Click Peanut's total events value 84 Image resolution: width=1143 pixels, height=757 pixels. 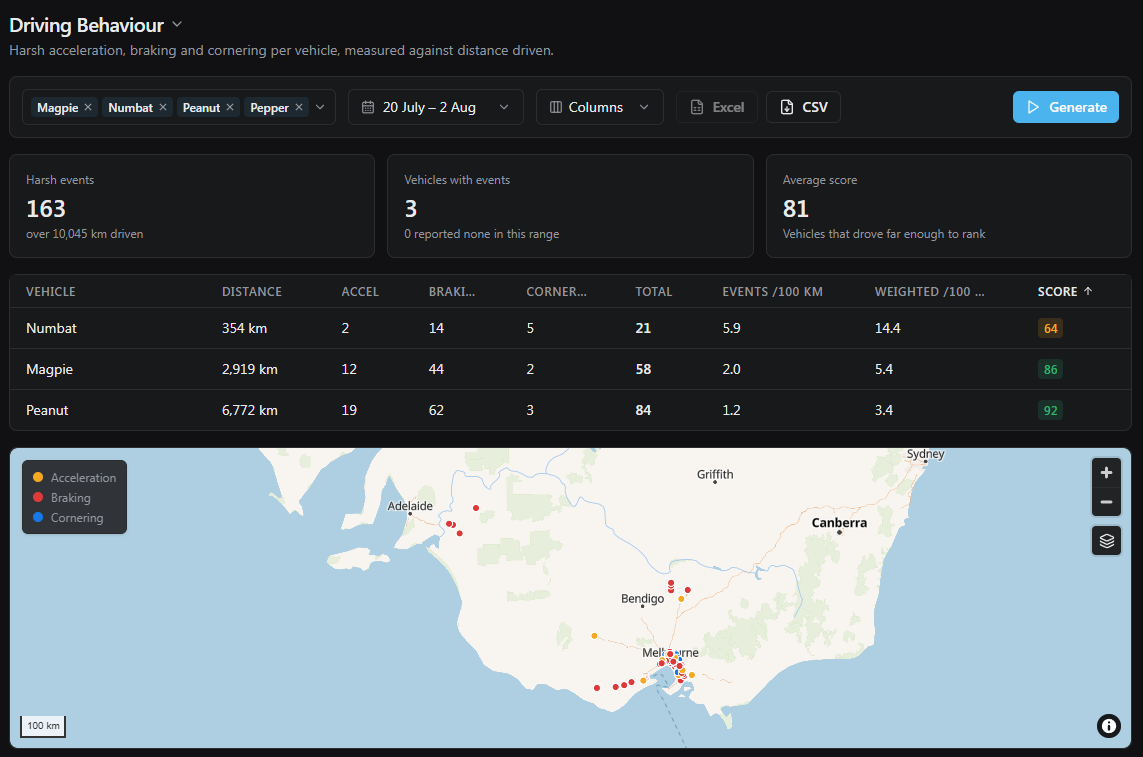click(643, 410)
